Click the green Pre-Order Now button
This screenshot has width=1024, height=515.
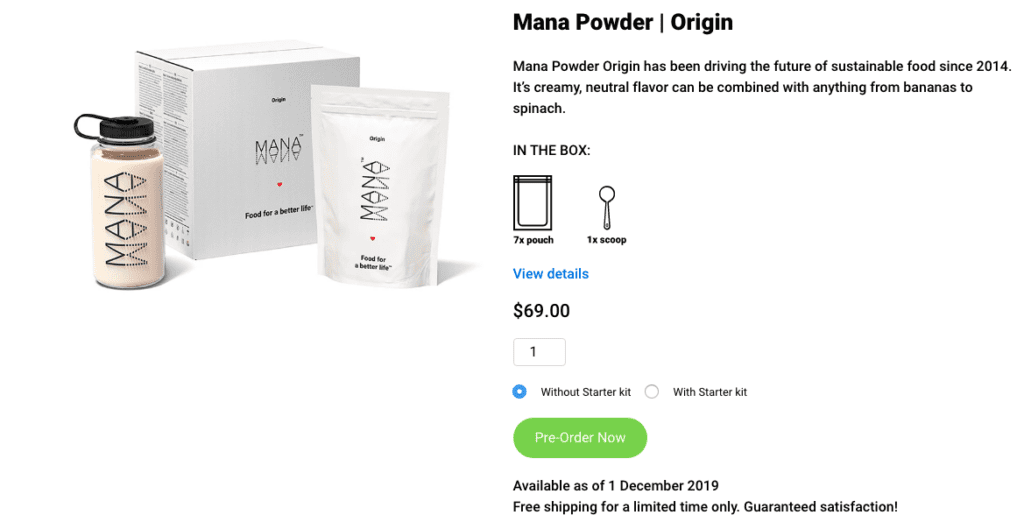[580, 438]
